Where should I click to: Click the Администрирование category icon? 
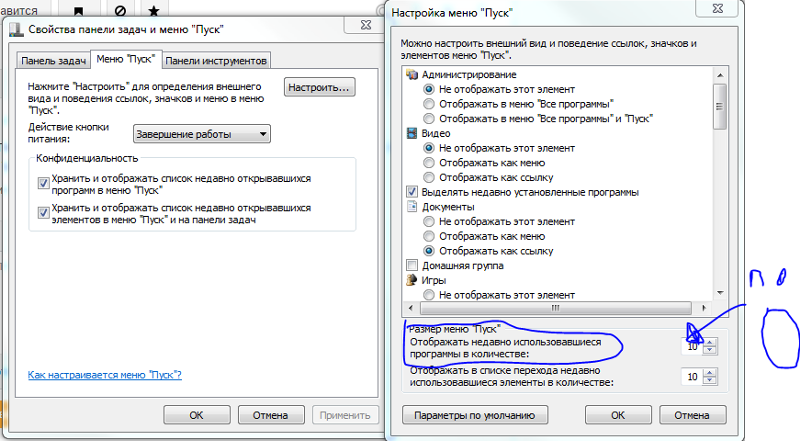coord(411,75)
